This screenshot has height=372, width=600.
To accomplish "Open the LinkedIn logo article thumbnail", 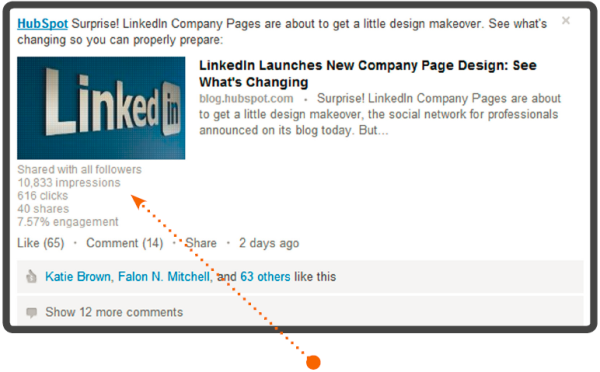I will coord(101,108).
